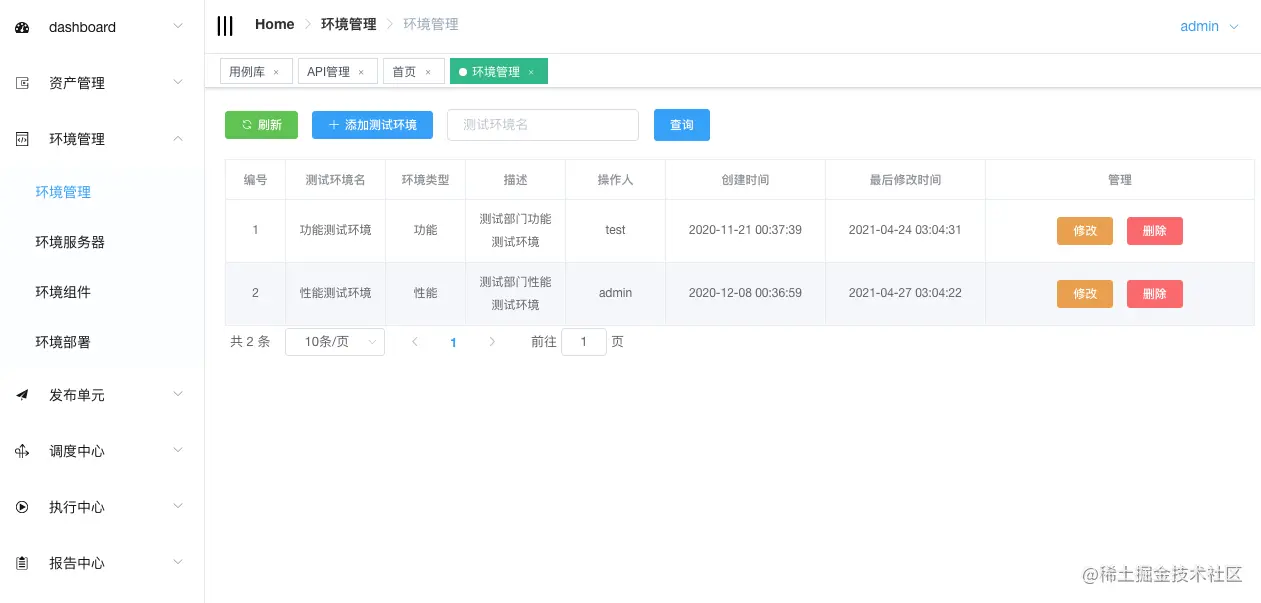This screenshot has width=1261, height=603.
Task: Click 删除 for 功能测试环境 row
Action: 1155,231
